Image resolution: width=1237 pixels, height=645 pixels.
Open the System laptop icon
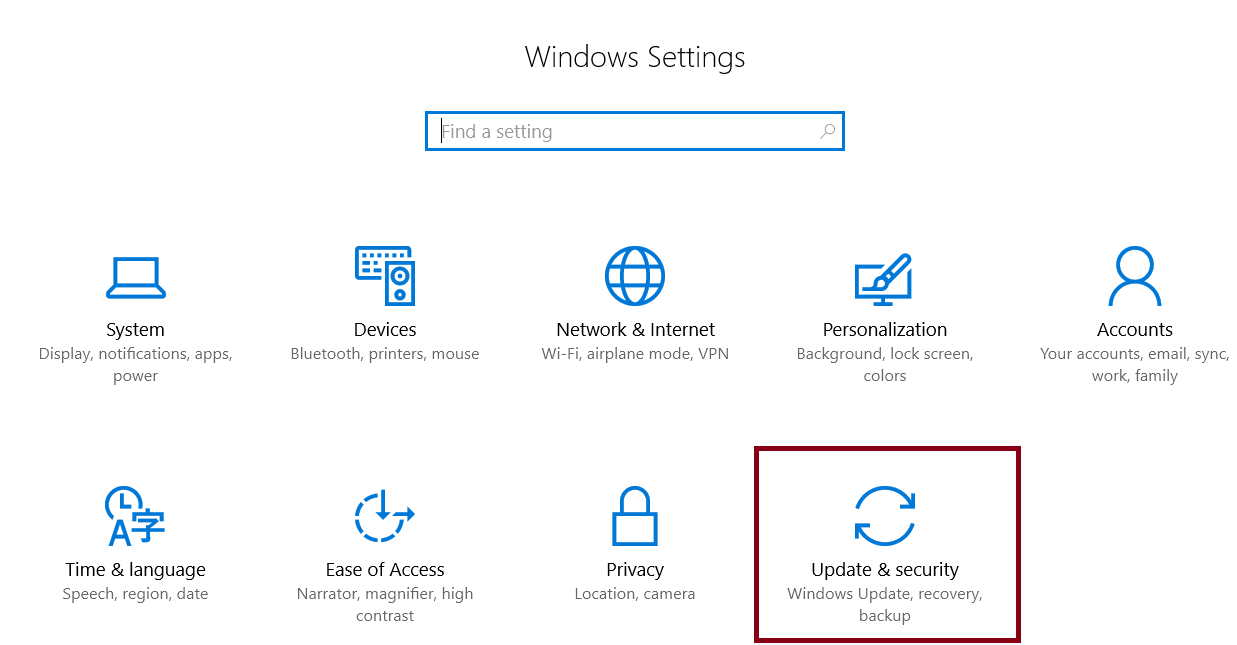[x=135, y=277]
